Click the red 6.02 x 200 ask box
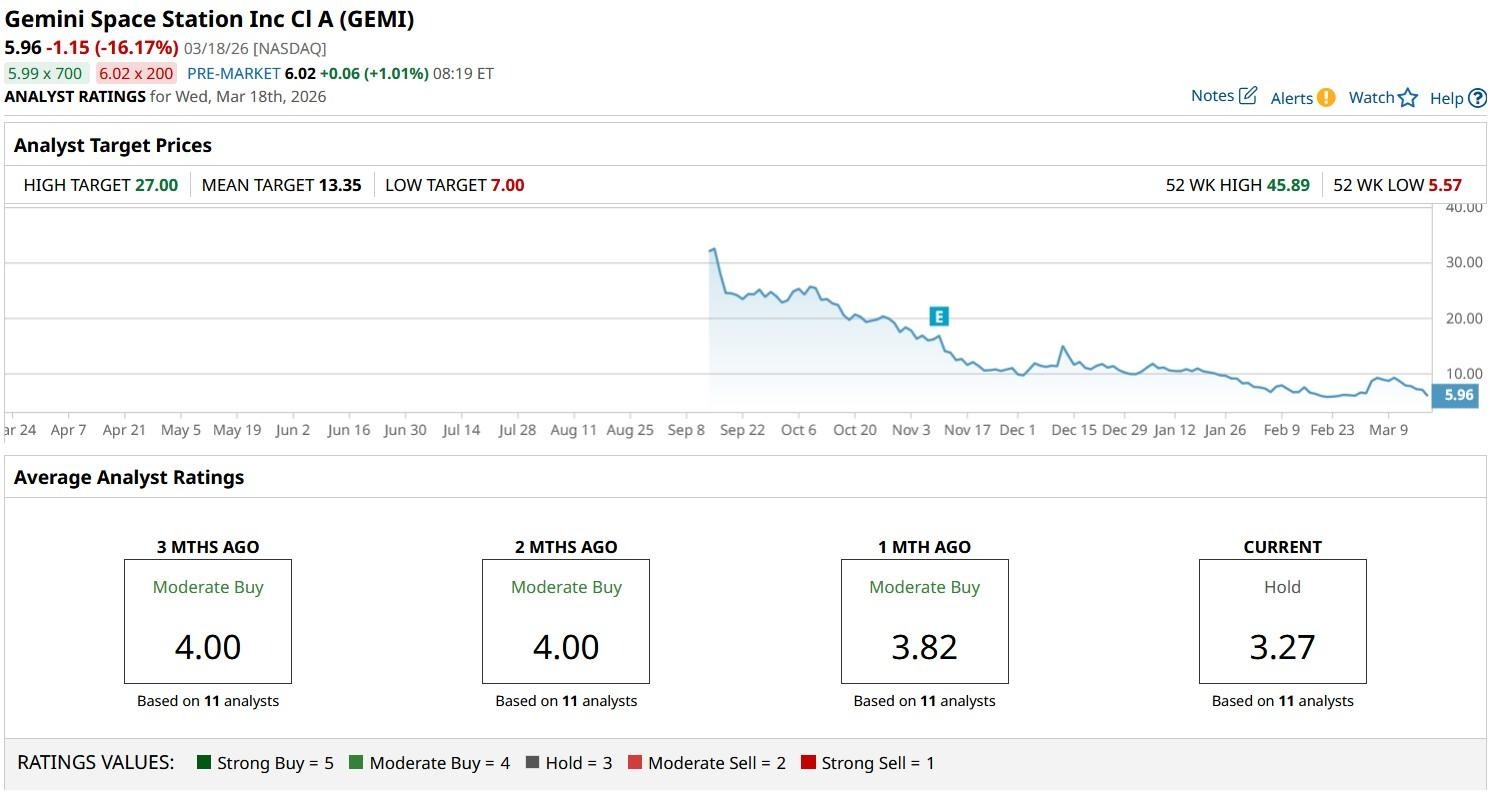 coord(136,73)
